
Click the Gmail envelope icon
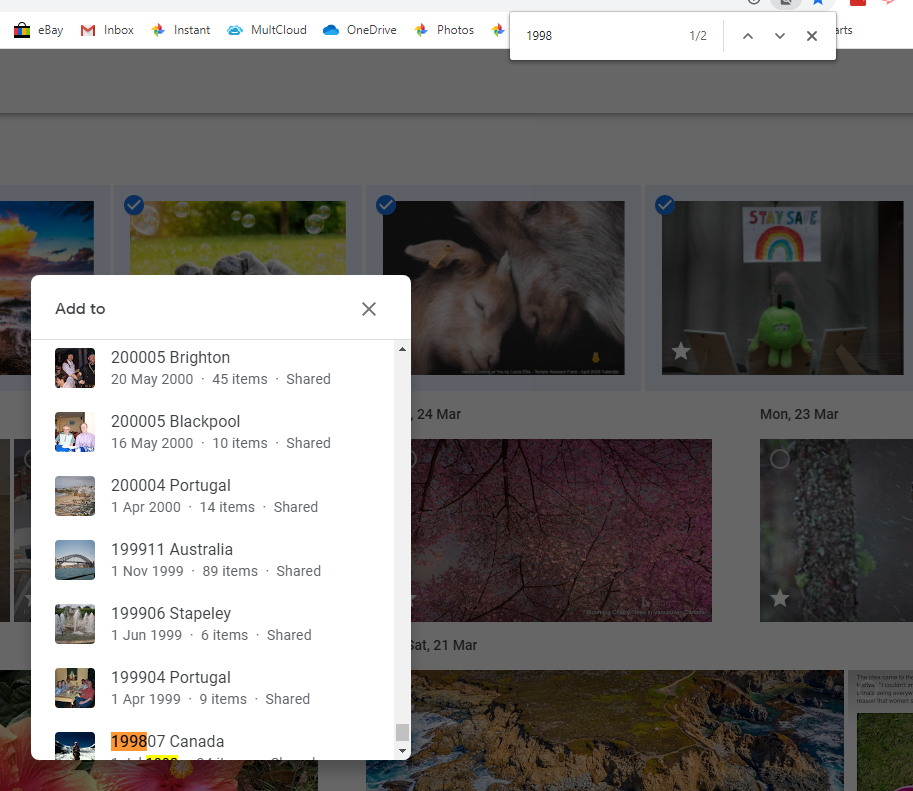(x=88, y=30)
